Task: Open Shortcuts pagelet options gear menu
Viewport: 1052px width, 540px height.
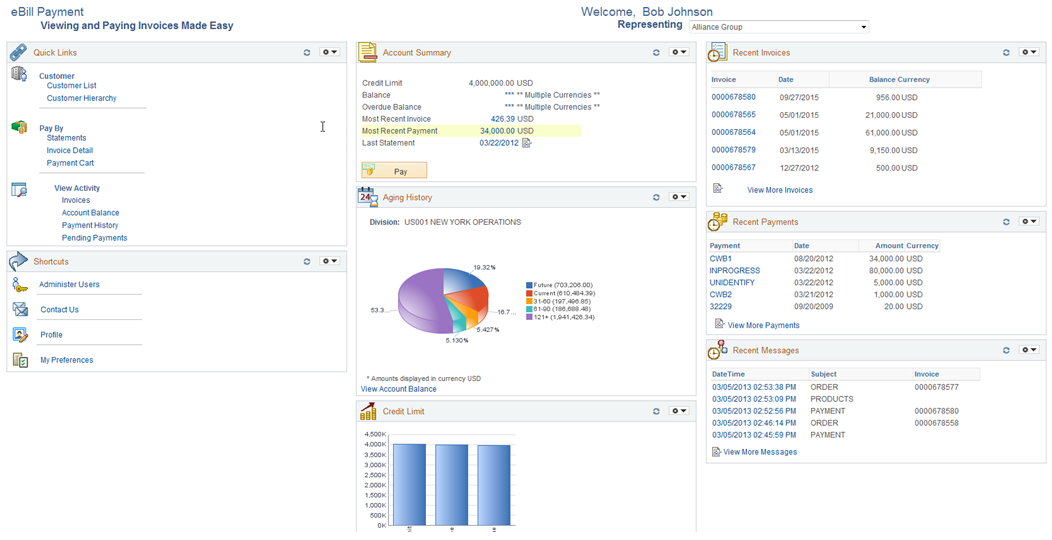Action: [329, 262]
